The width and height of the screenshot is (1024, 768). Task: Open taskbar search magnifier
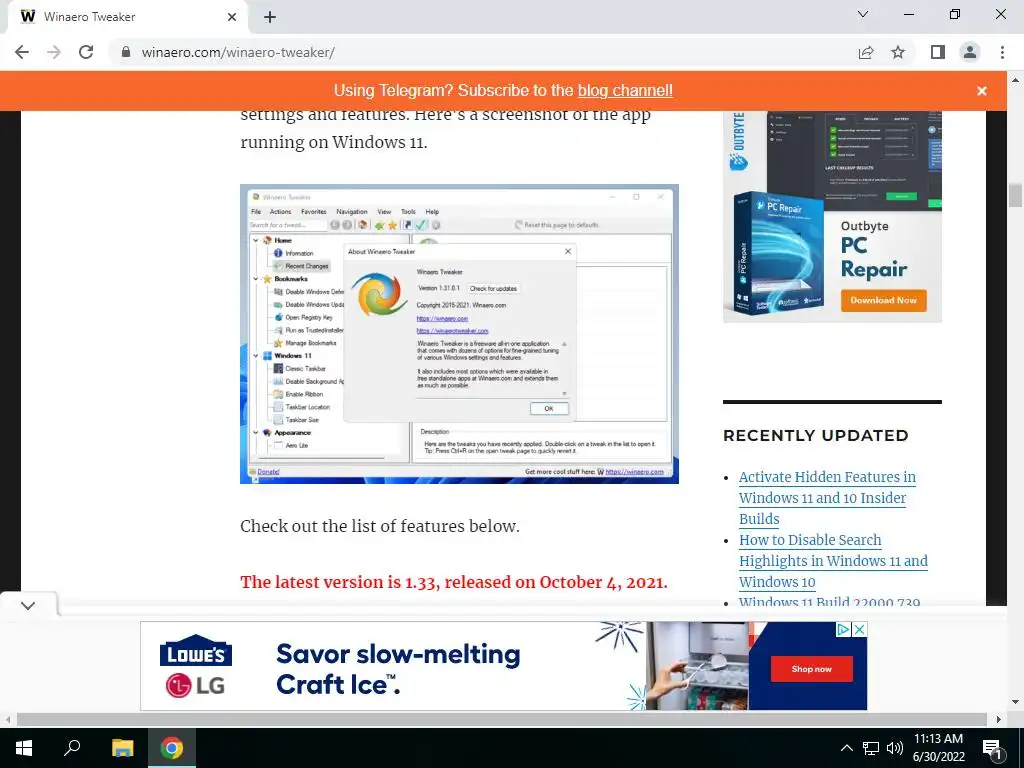pyautogui.click(x=72, y=748)
